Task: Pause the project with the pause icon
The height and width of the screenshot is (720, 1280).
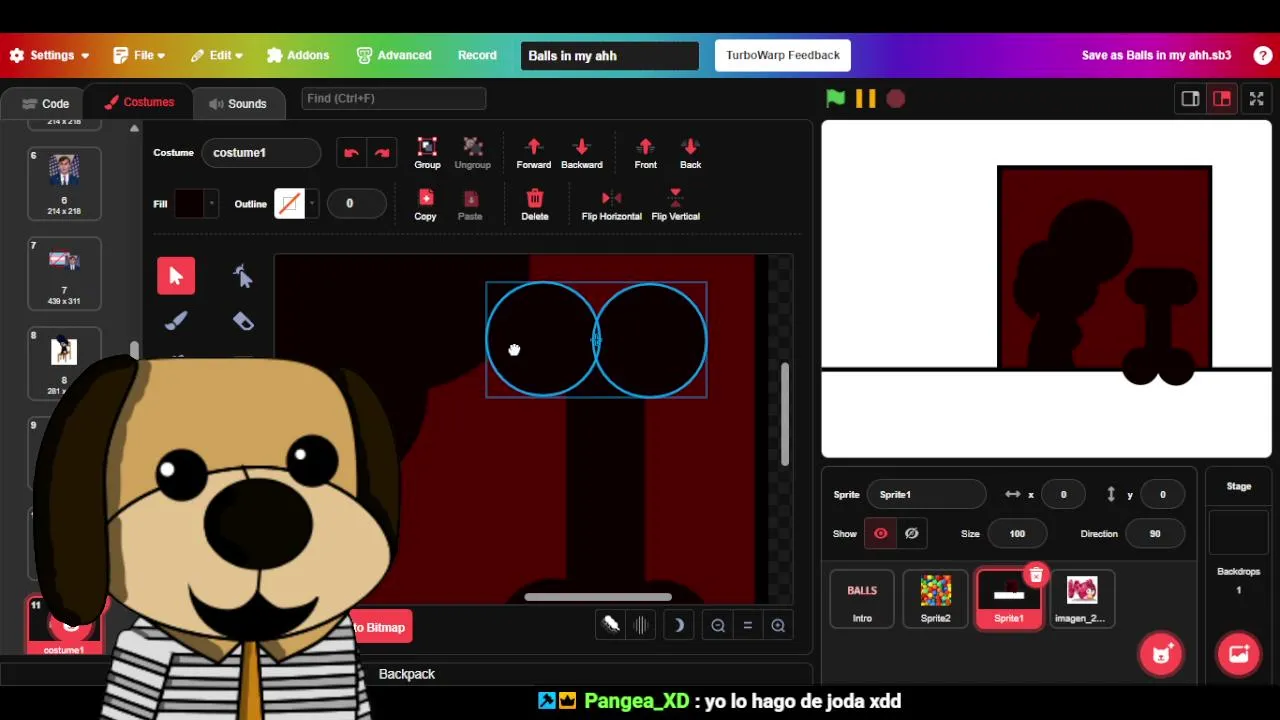Action: pos(866,98)
